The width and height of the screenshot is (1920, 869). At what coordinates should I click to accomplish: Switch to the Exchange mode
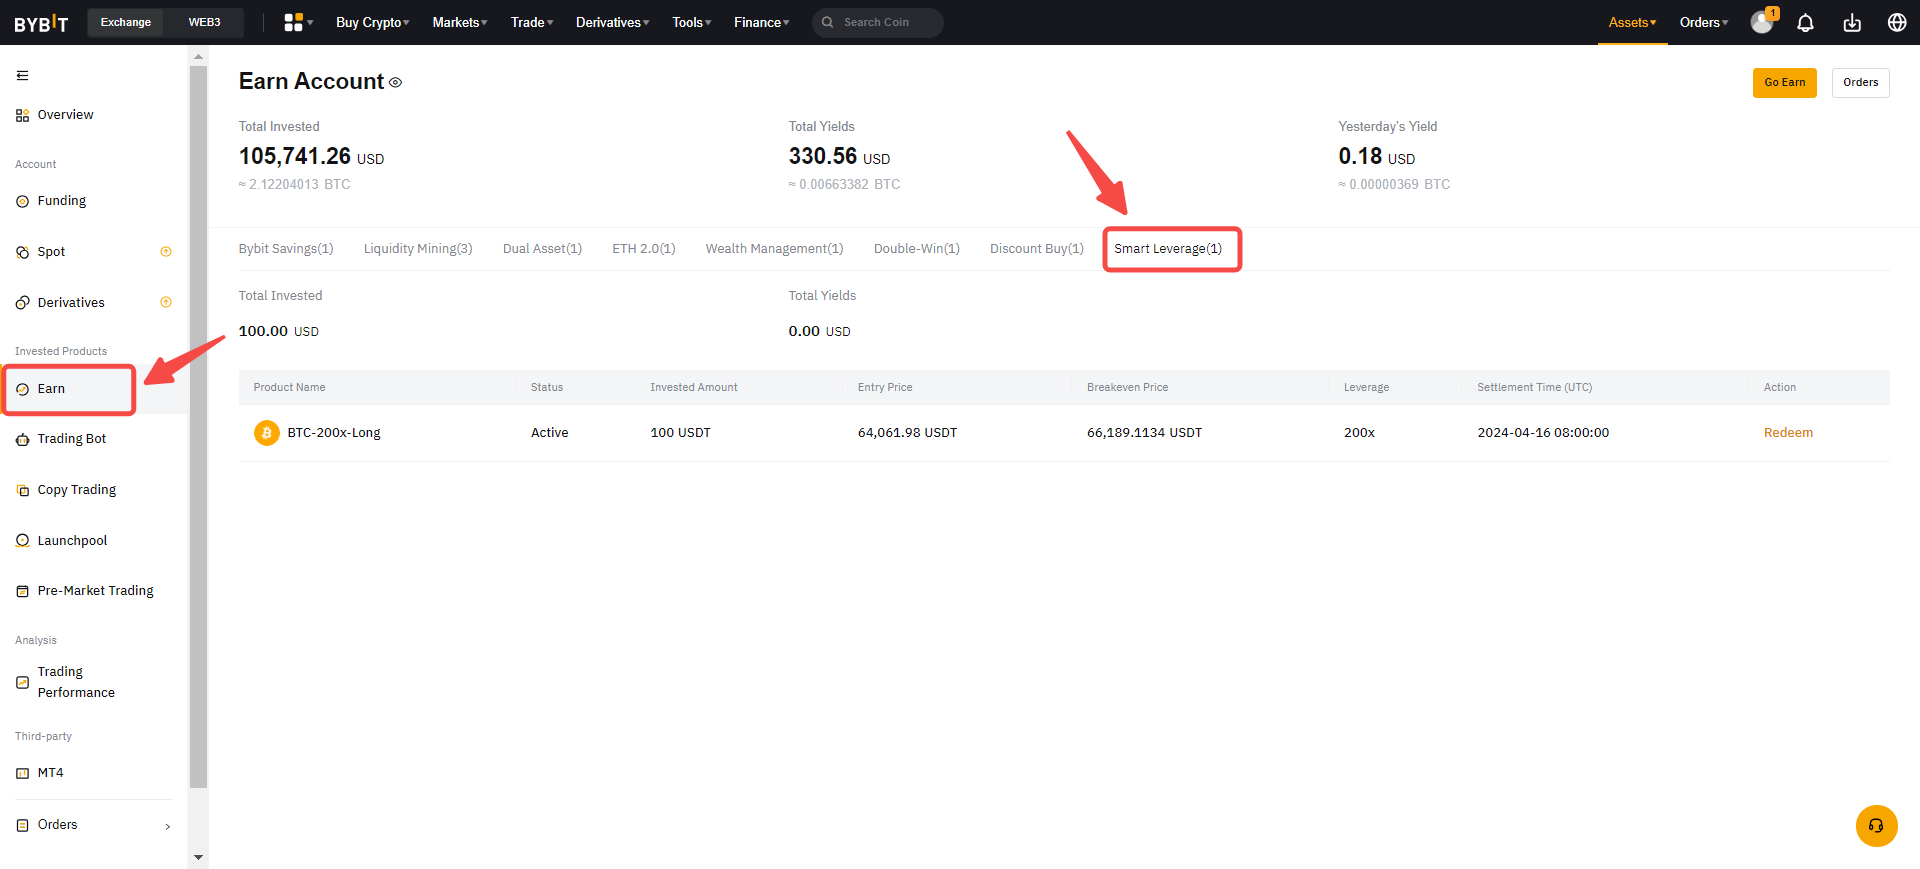(x=126, y=22)
